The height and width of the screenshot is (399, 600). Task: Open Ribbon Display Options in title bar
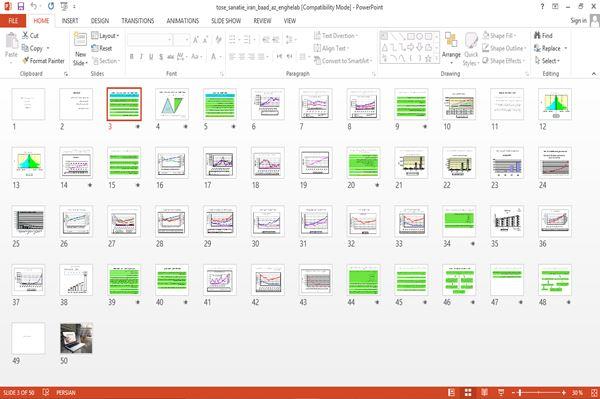click(555, 7)
